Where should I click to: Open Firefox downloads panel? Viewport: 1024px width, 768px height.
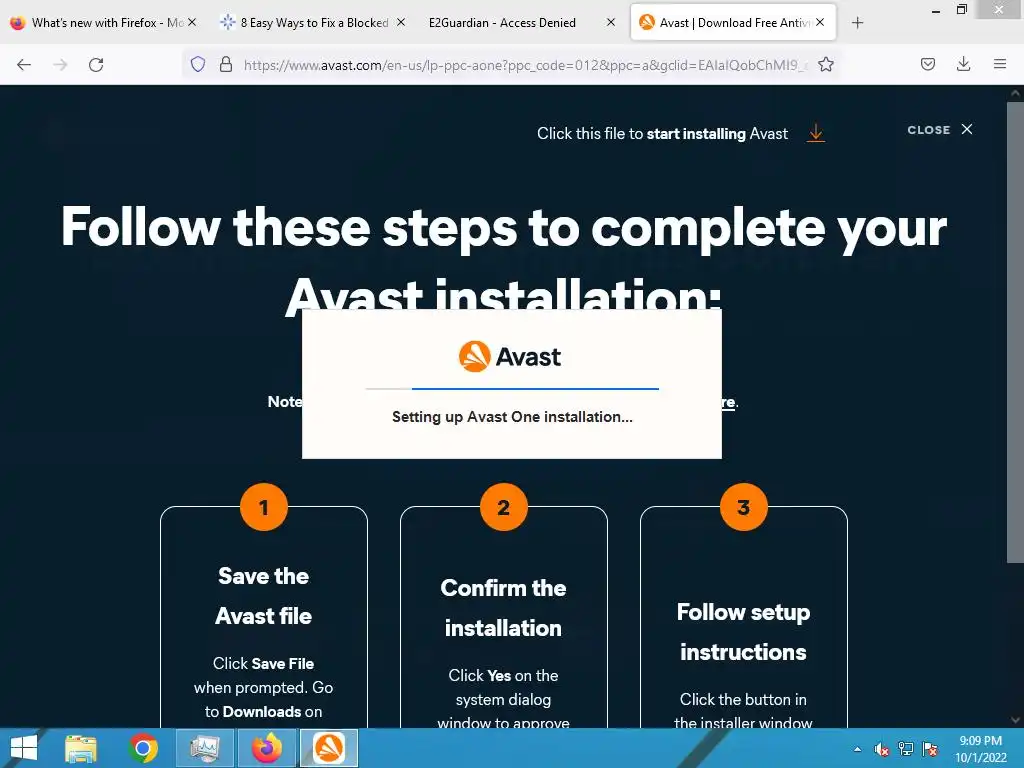point(963,64)
